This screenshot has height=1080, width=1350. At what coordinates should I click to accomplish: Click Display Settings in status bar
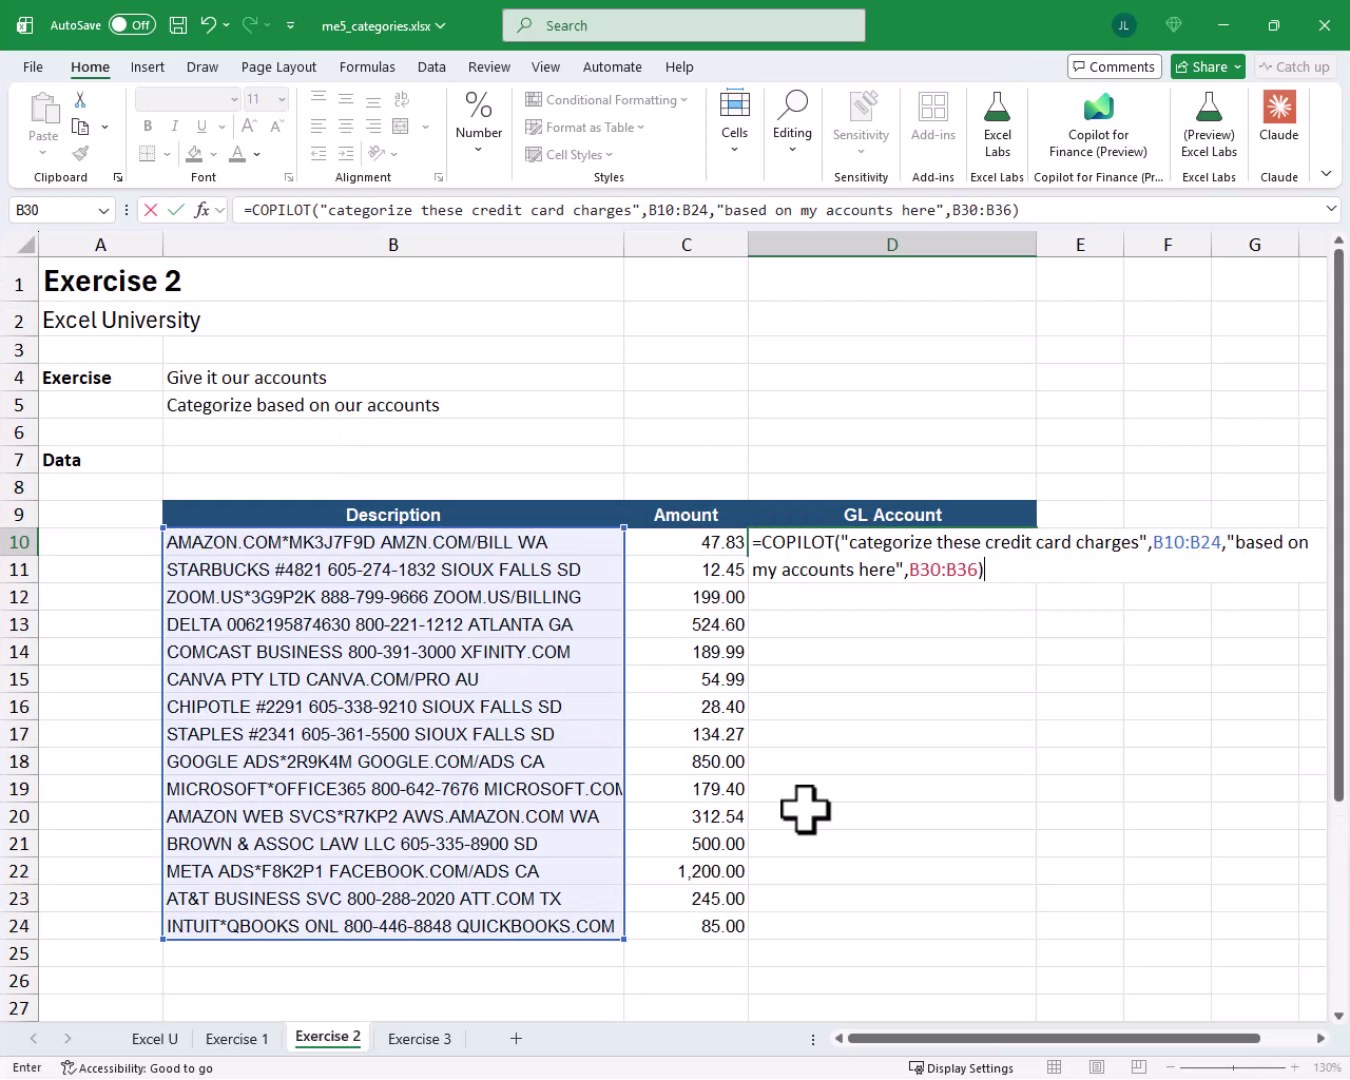click(x=961, y=1068)
